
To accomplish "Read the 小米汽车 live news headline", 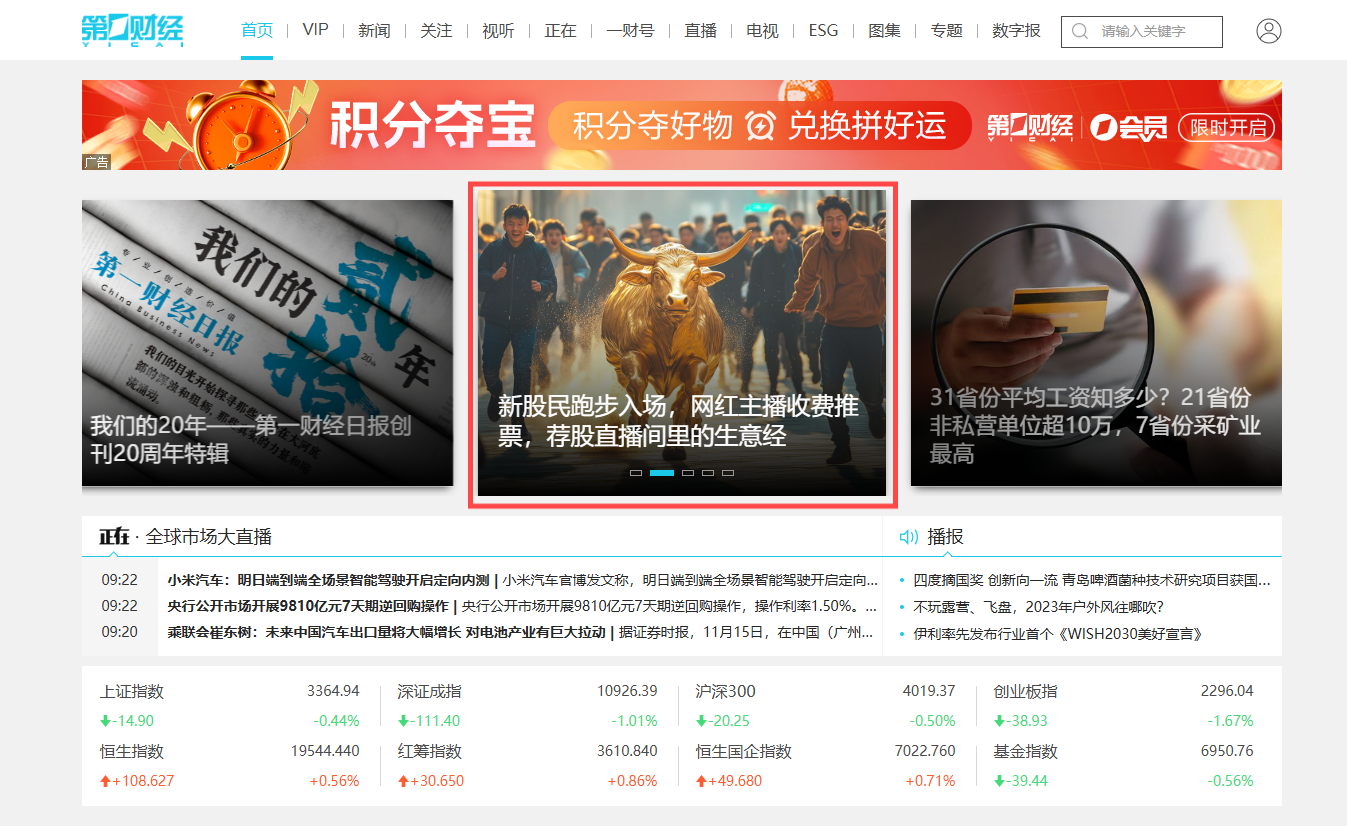I will pyautogui.click(x=328, y=580).
